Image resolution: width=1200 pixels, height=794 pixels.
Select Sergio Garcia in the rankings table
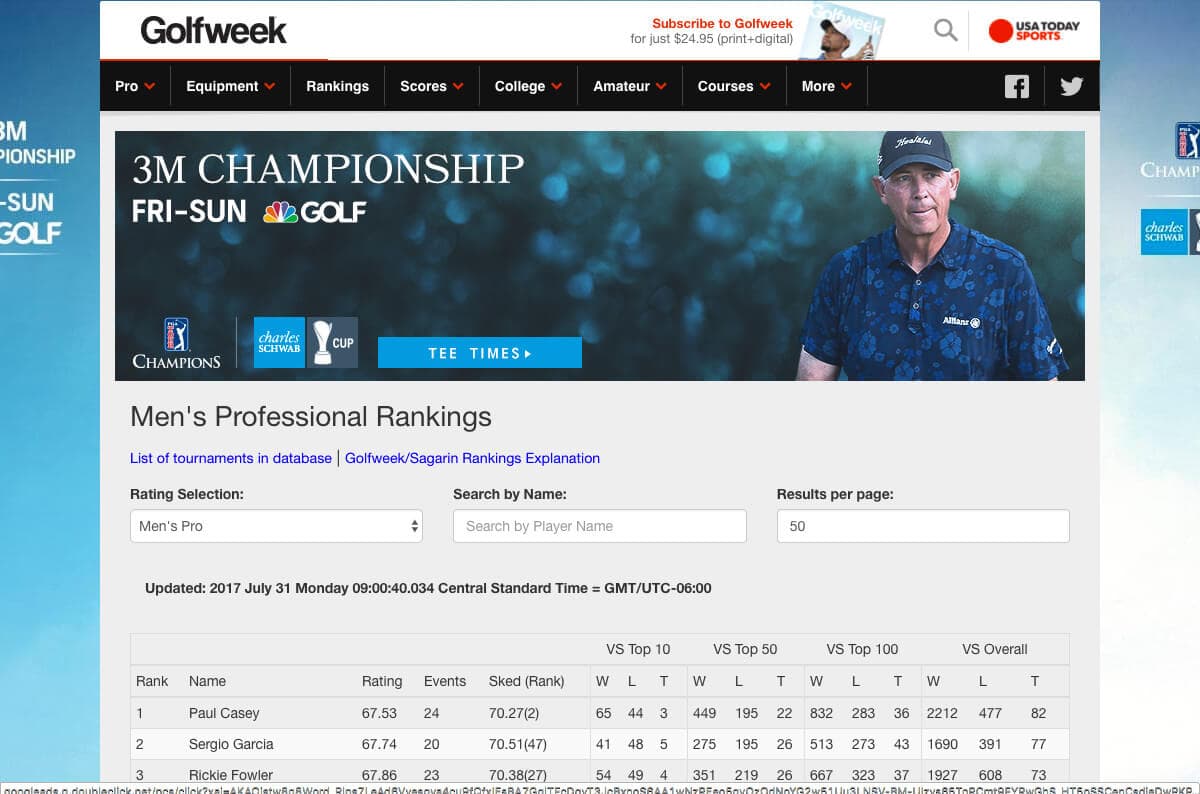231,744
